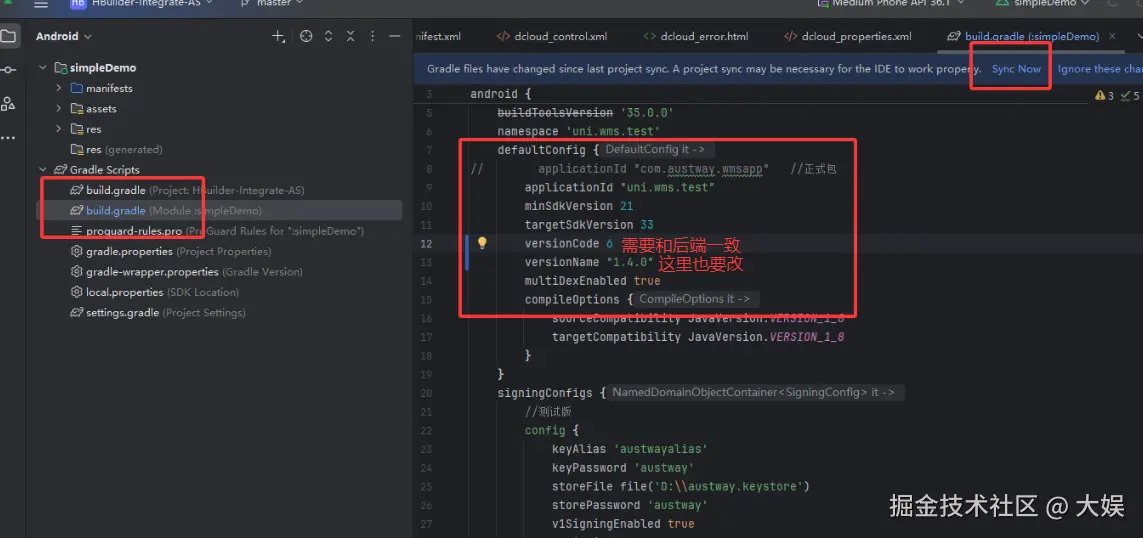1143x538 pixels.
Task: Open proguard-rules.pro file
Action: click(217, 231)
